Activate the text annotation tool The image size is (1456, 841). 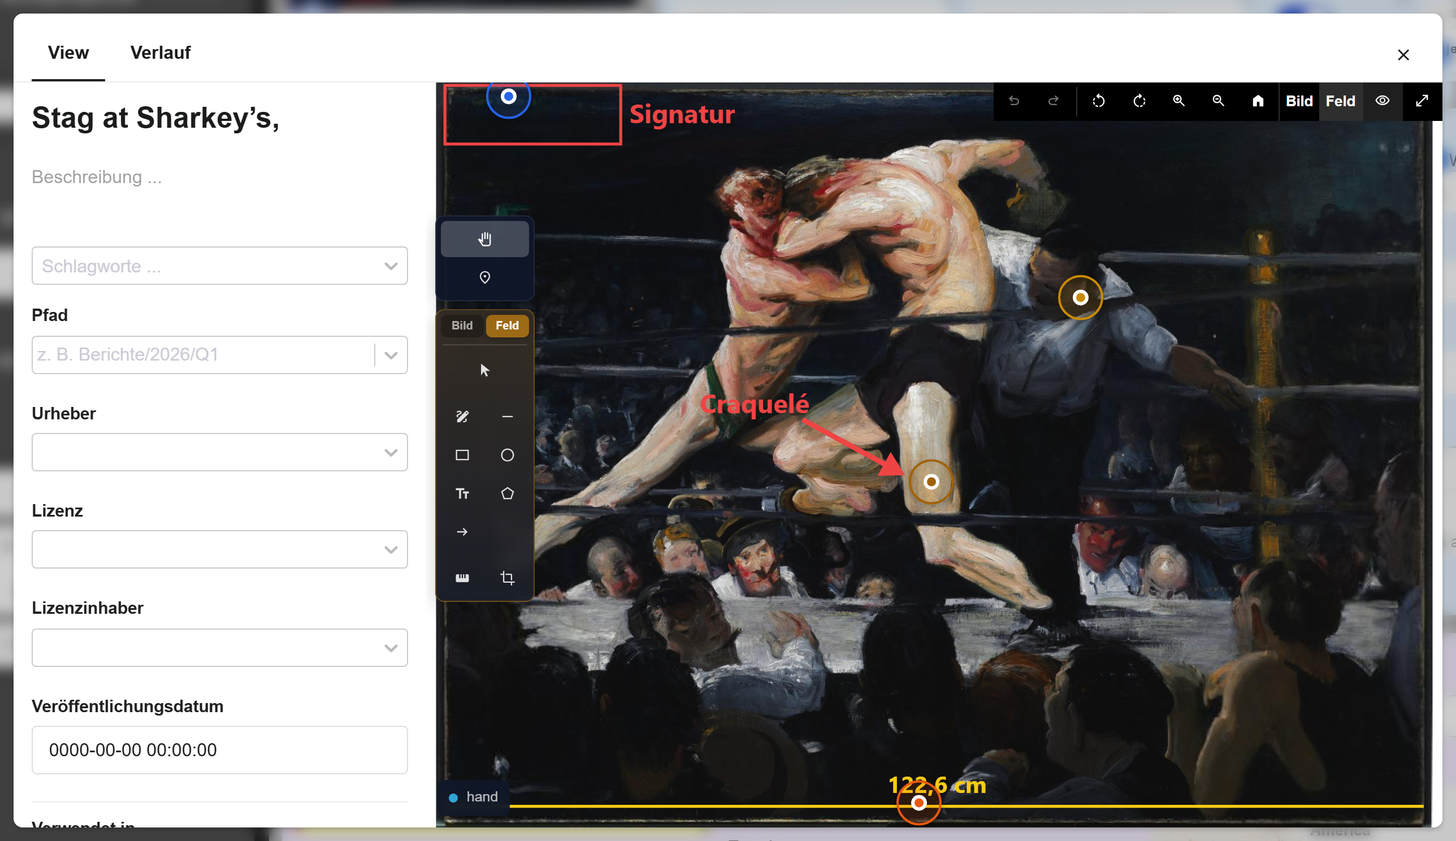click(x=462, y=494)
